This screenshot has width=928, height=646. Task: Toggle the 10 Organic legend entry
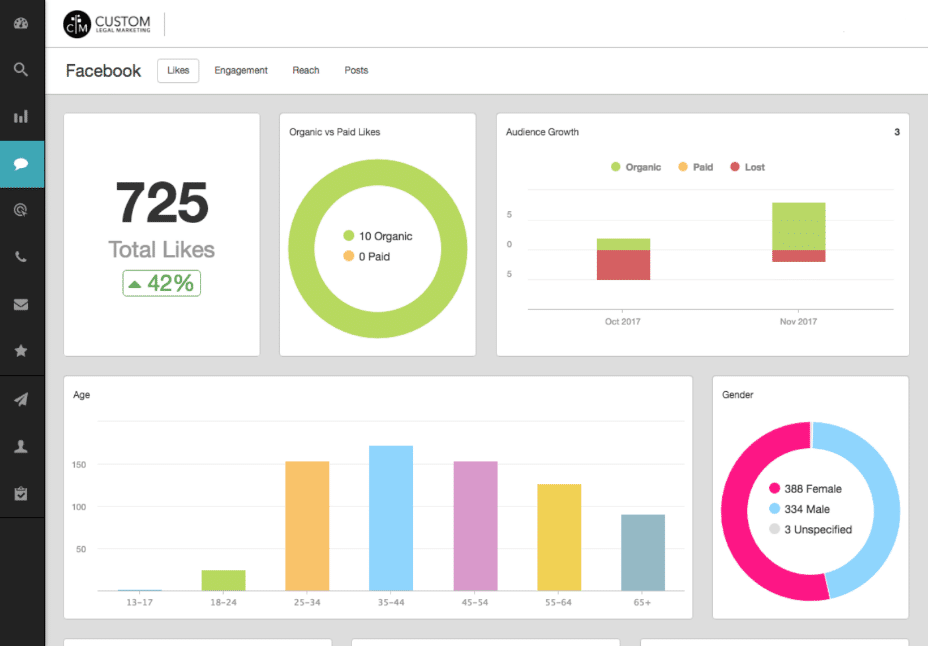tap(378, 236)
